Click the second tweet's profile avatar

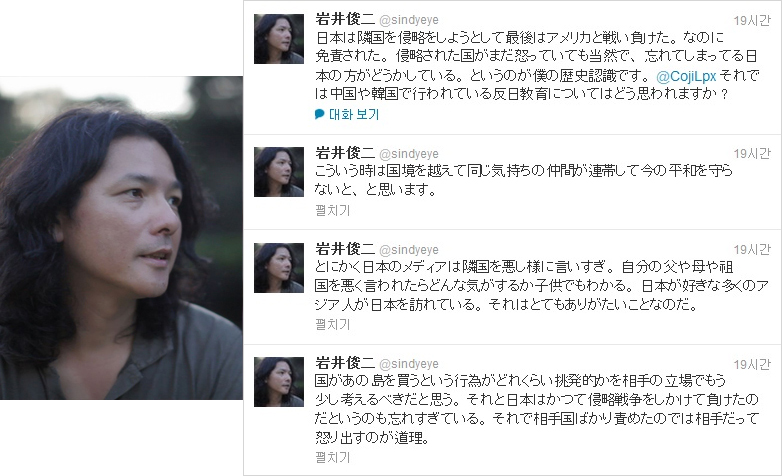coord(279,172)
